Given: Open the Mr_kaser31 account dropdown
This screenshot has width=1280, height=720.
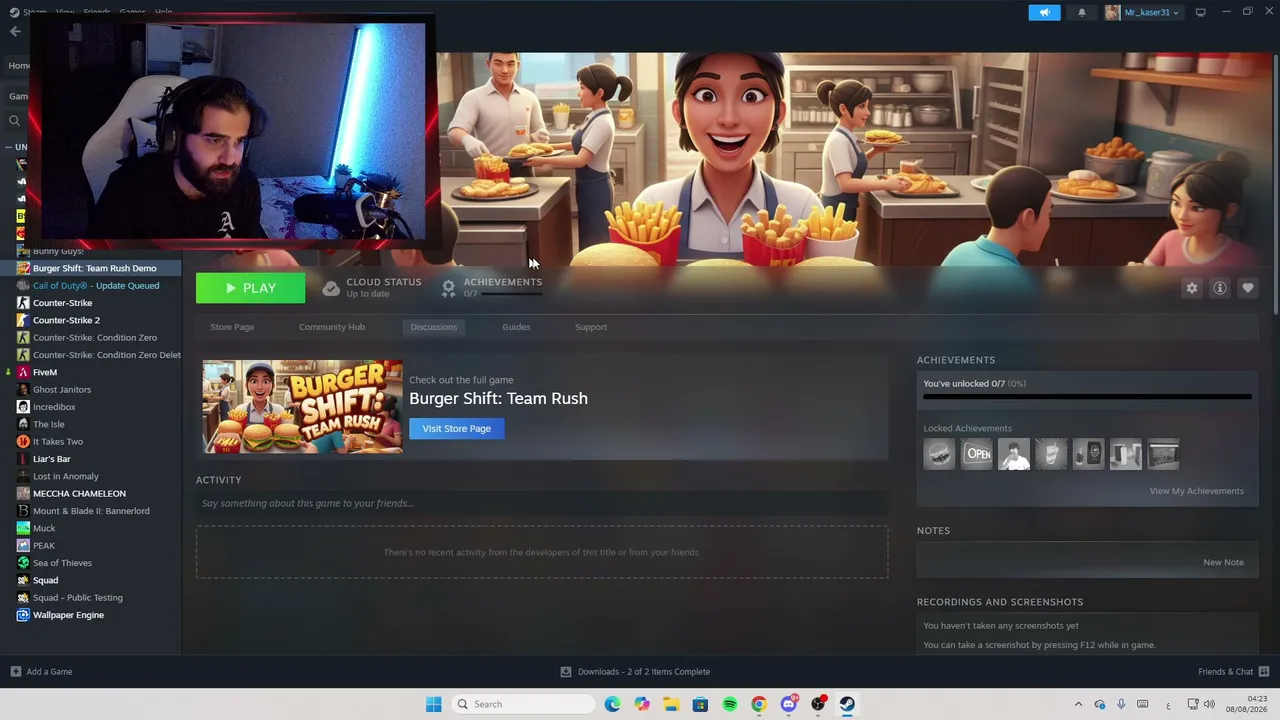Looking at the screenshot, I should tap(1142, 12).
